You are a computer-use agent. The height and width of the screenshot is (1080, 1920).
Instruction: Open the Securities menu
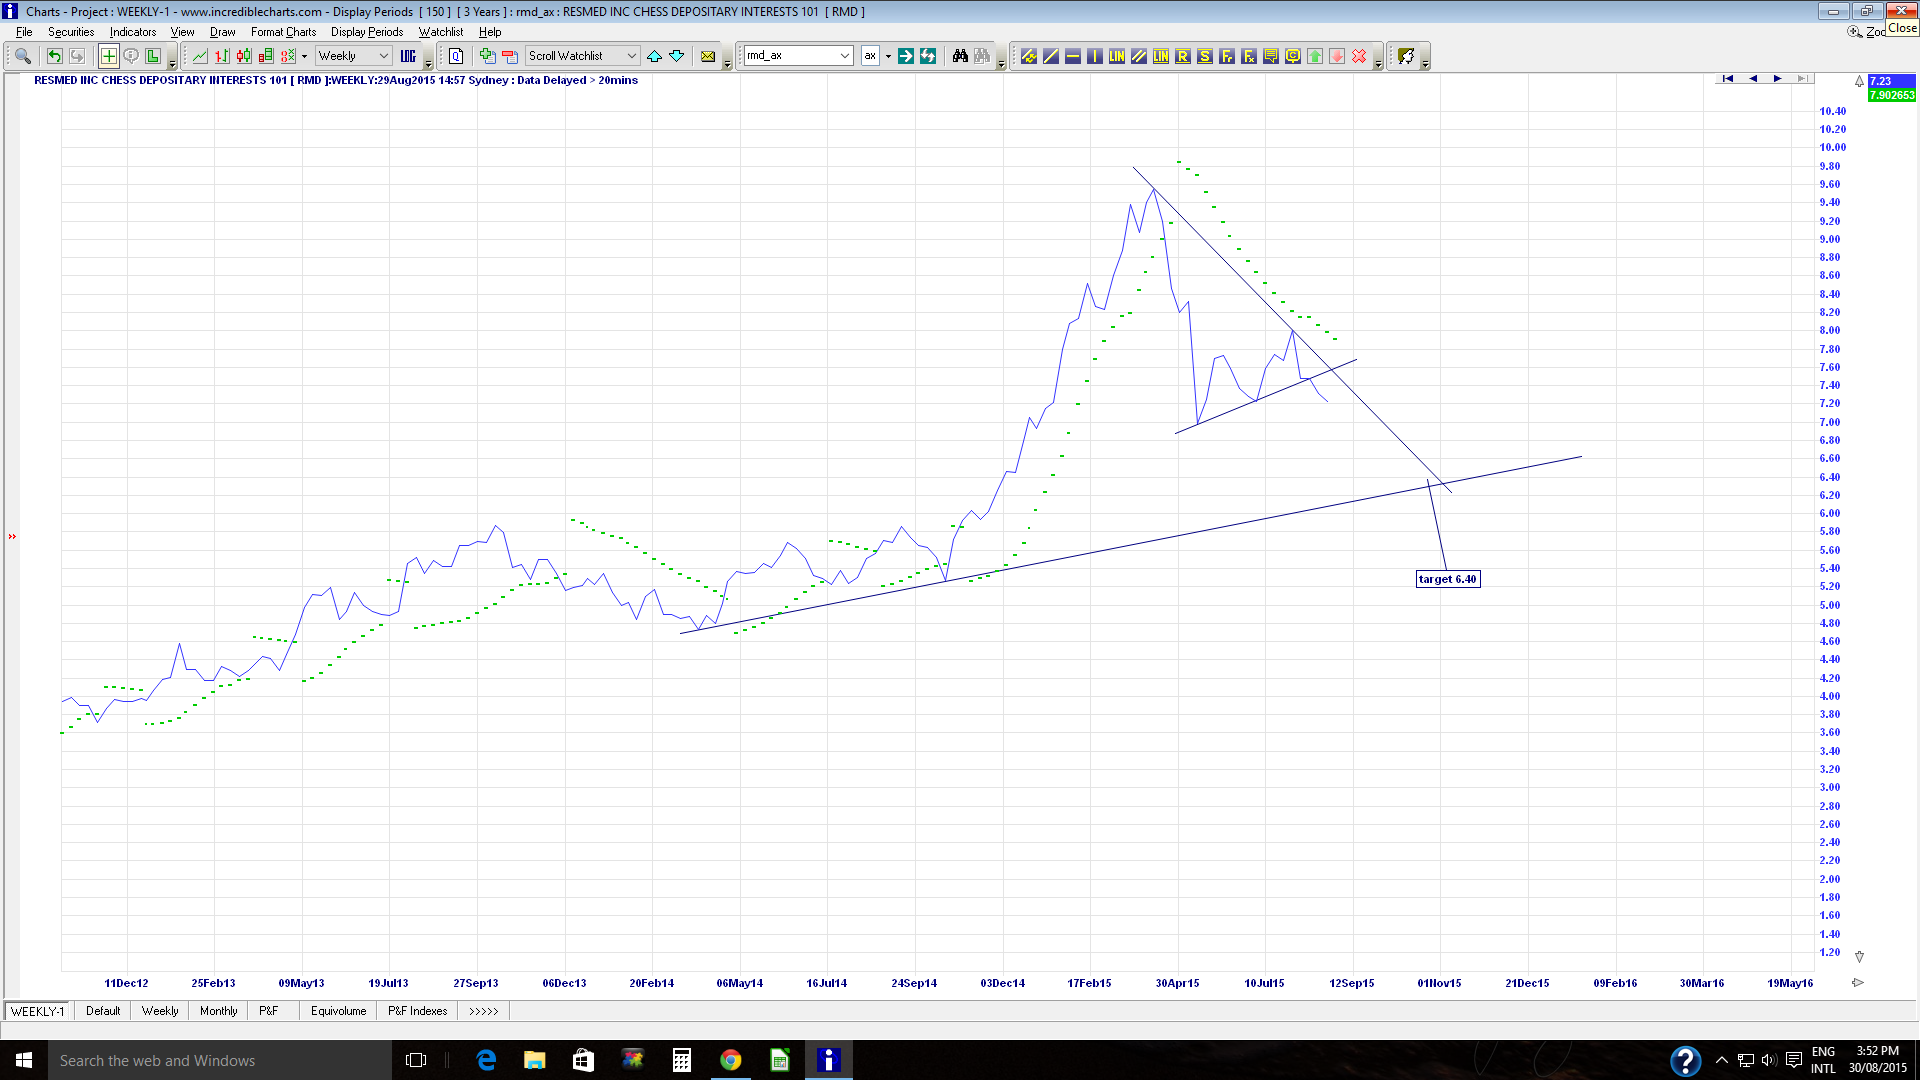71,32
